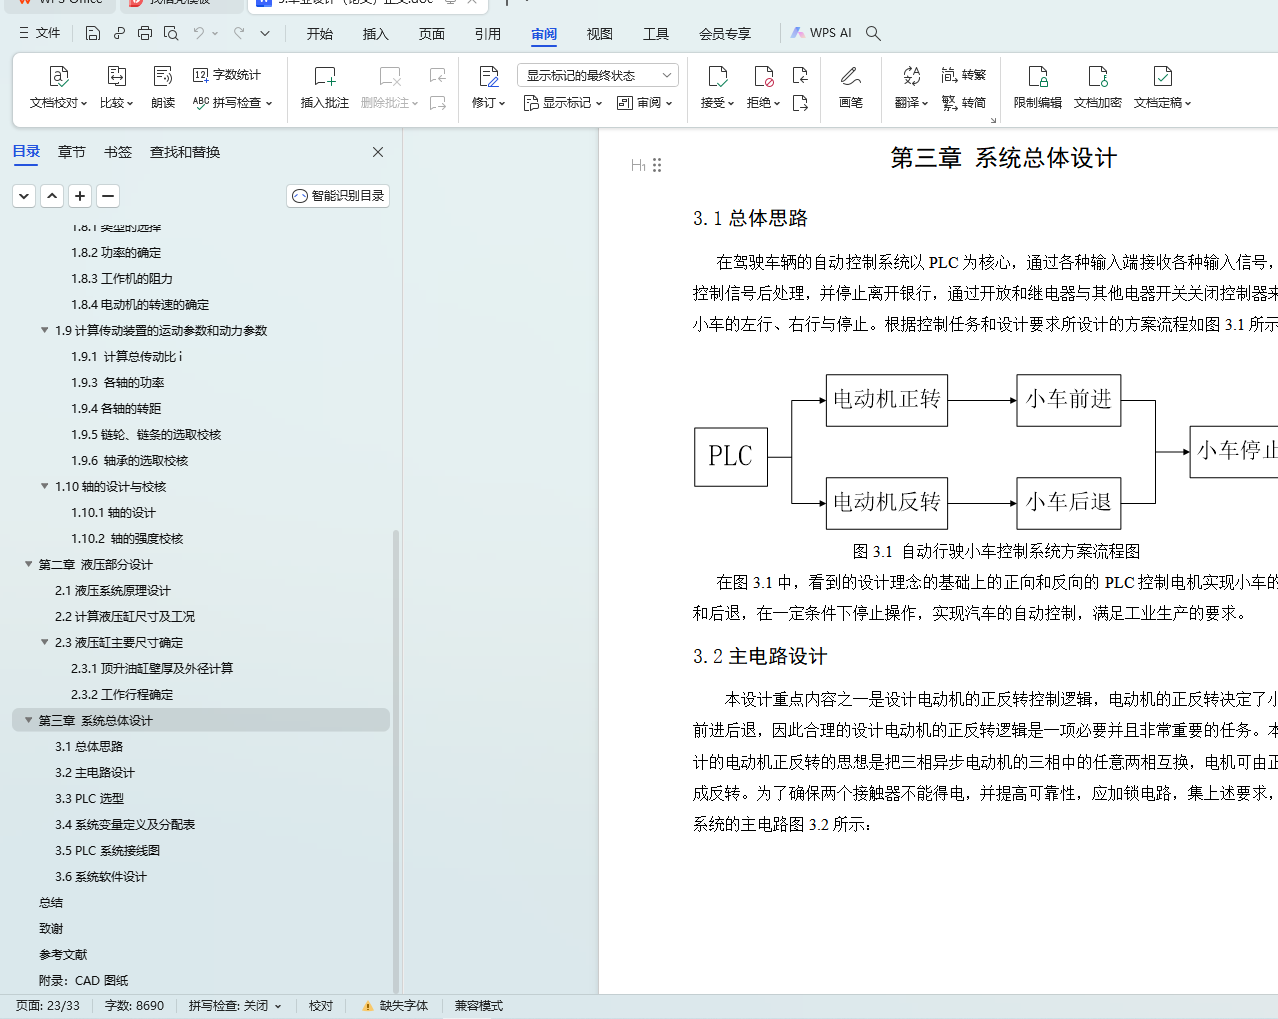
Task: Open 文档加密 document encryption
Action: tap(1098, 87)
